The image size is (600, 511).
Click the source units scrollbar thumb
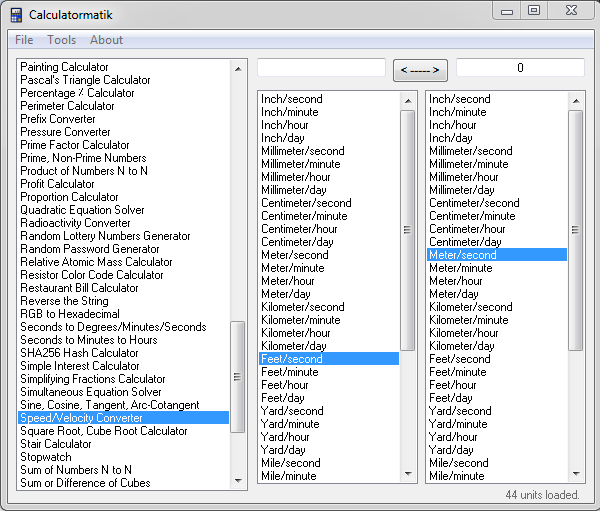(408, 230)
